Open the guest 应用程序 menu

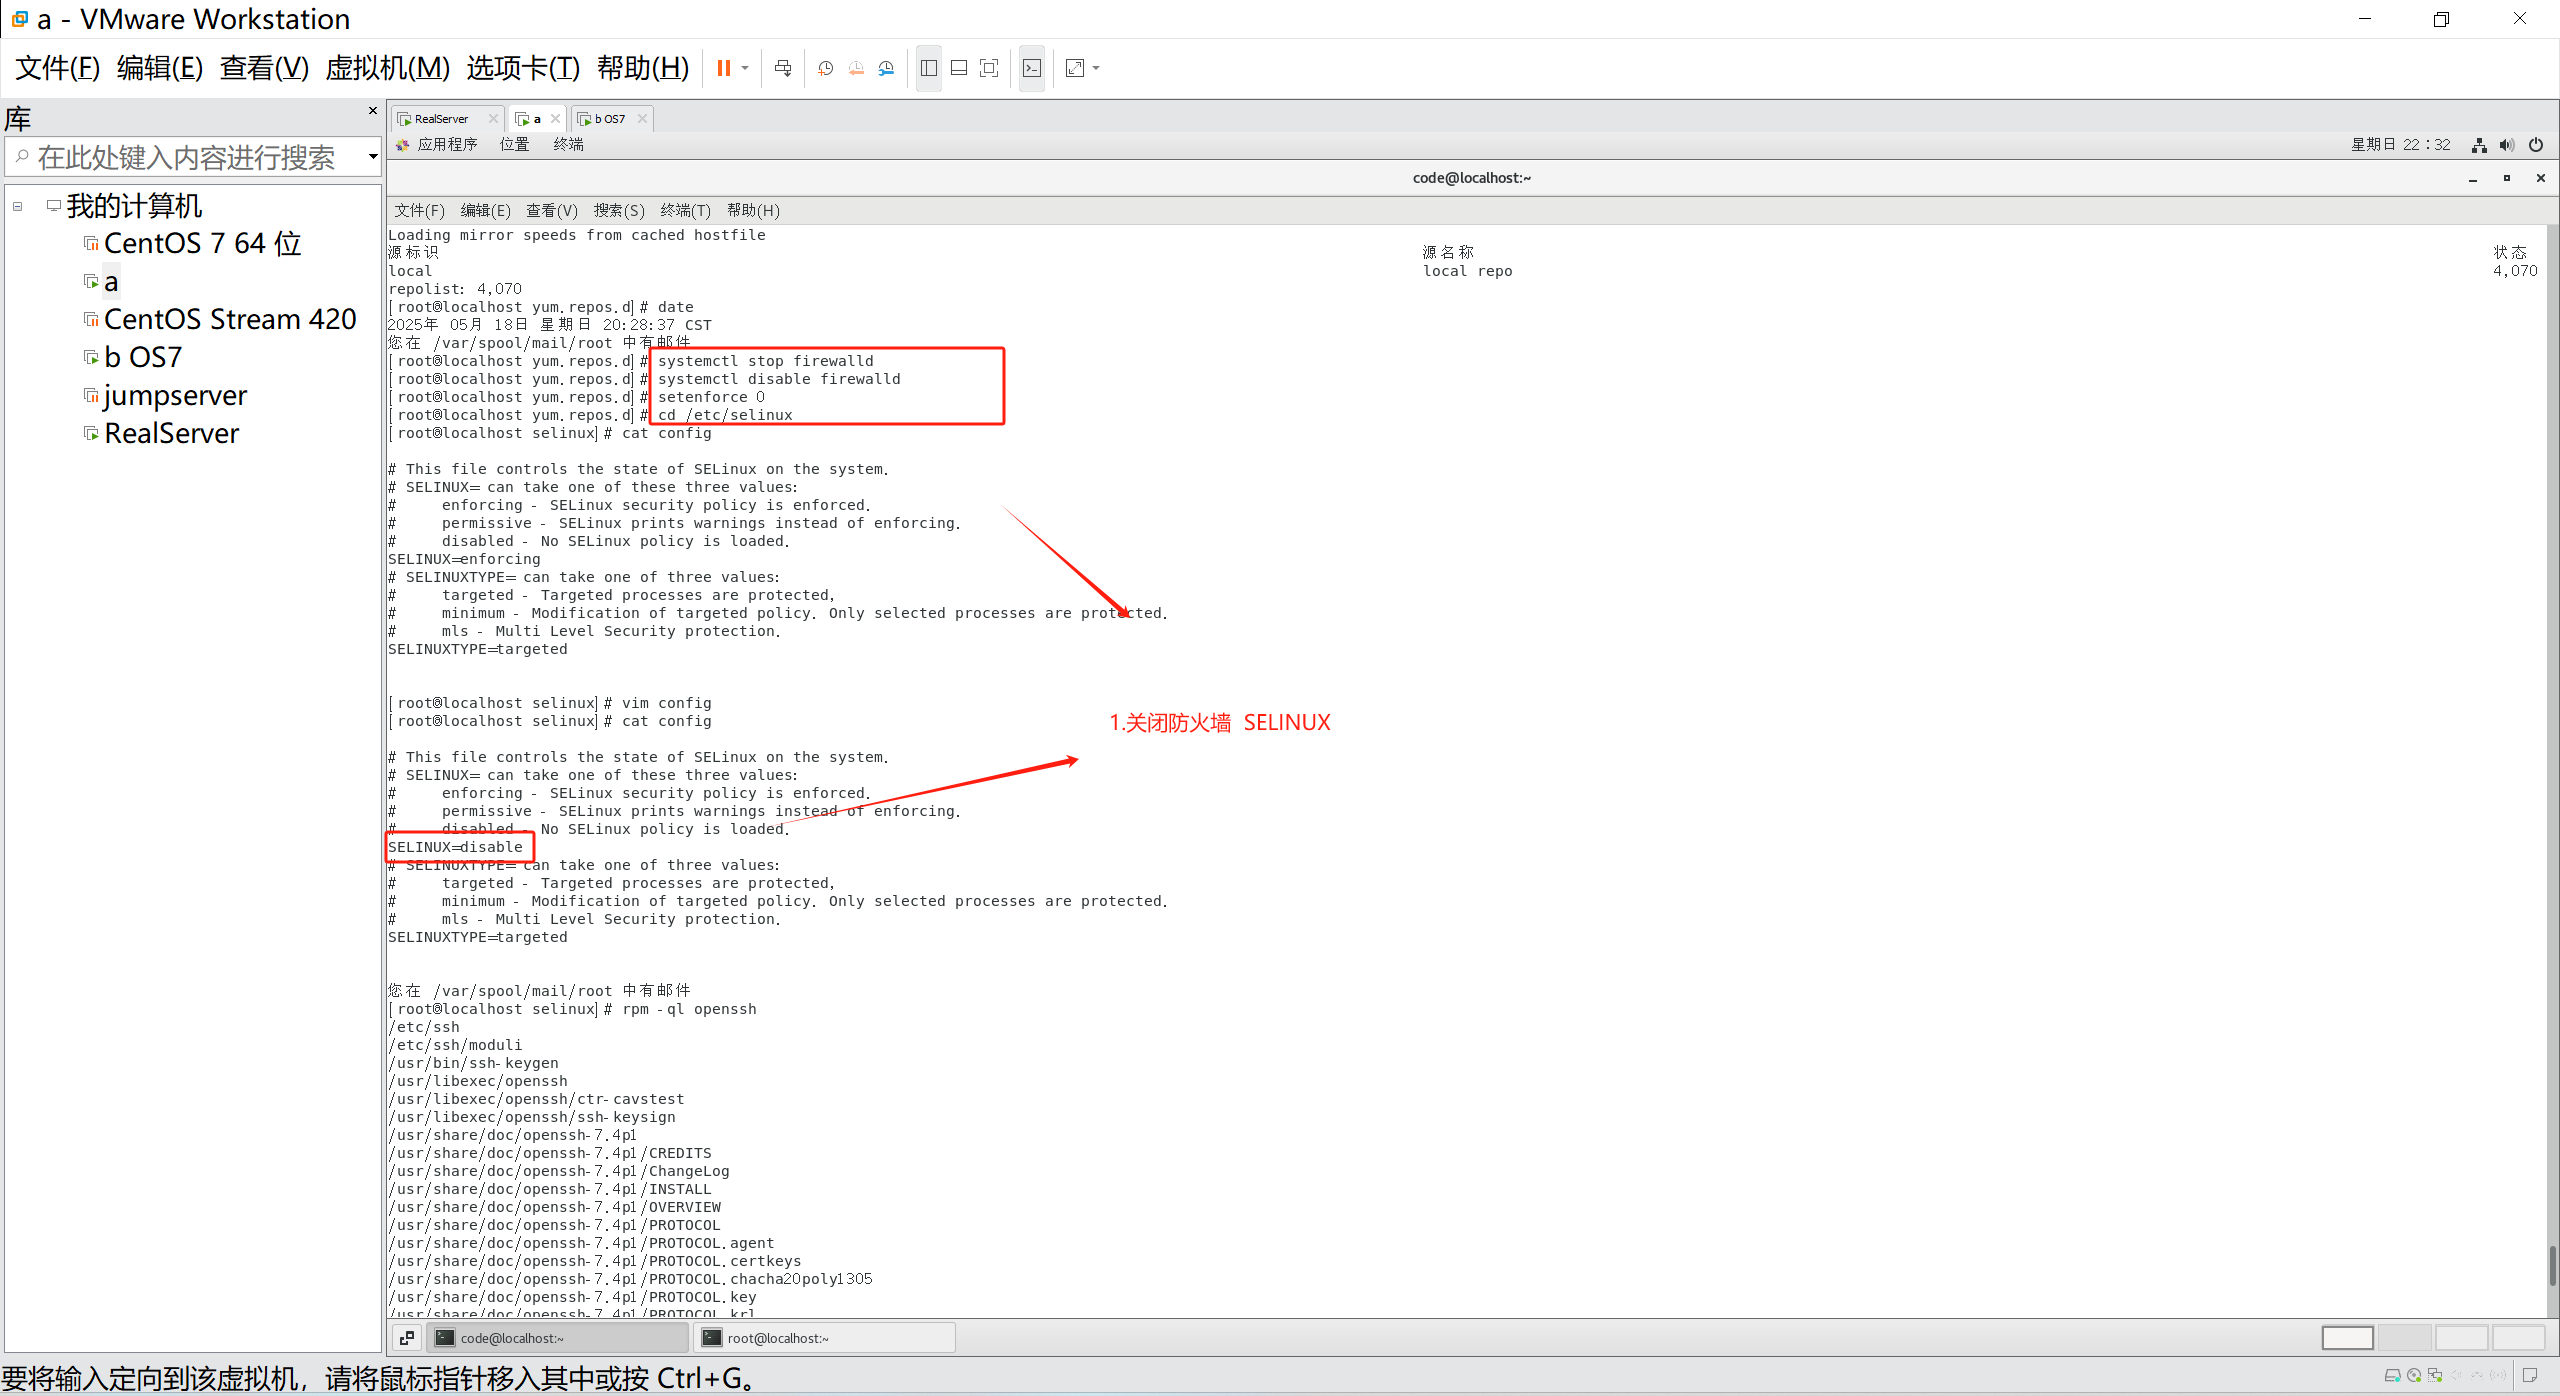(446, 145)
